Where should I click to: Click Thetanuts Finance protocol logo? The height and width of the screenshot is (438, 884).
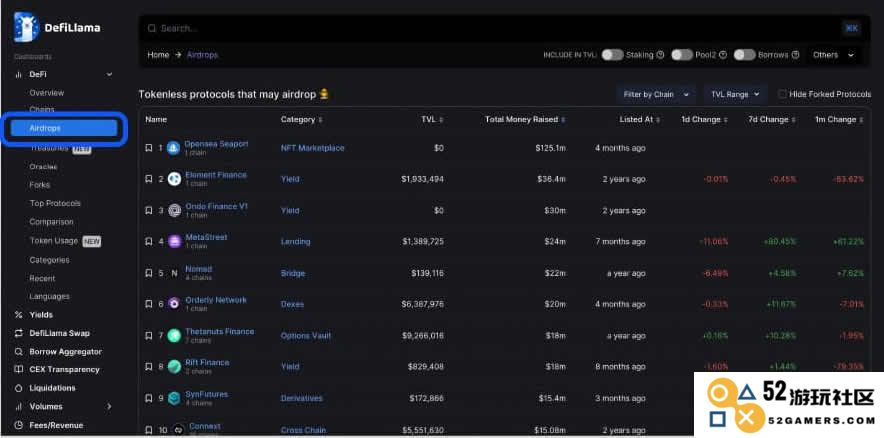tap(174, 335)
